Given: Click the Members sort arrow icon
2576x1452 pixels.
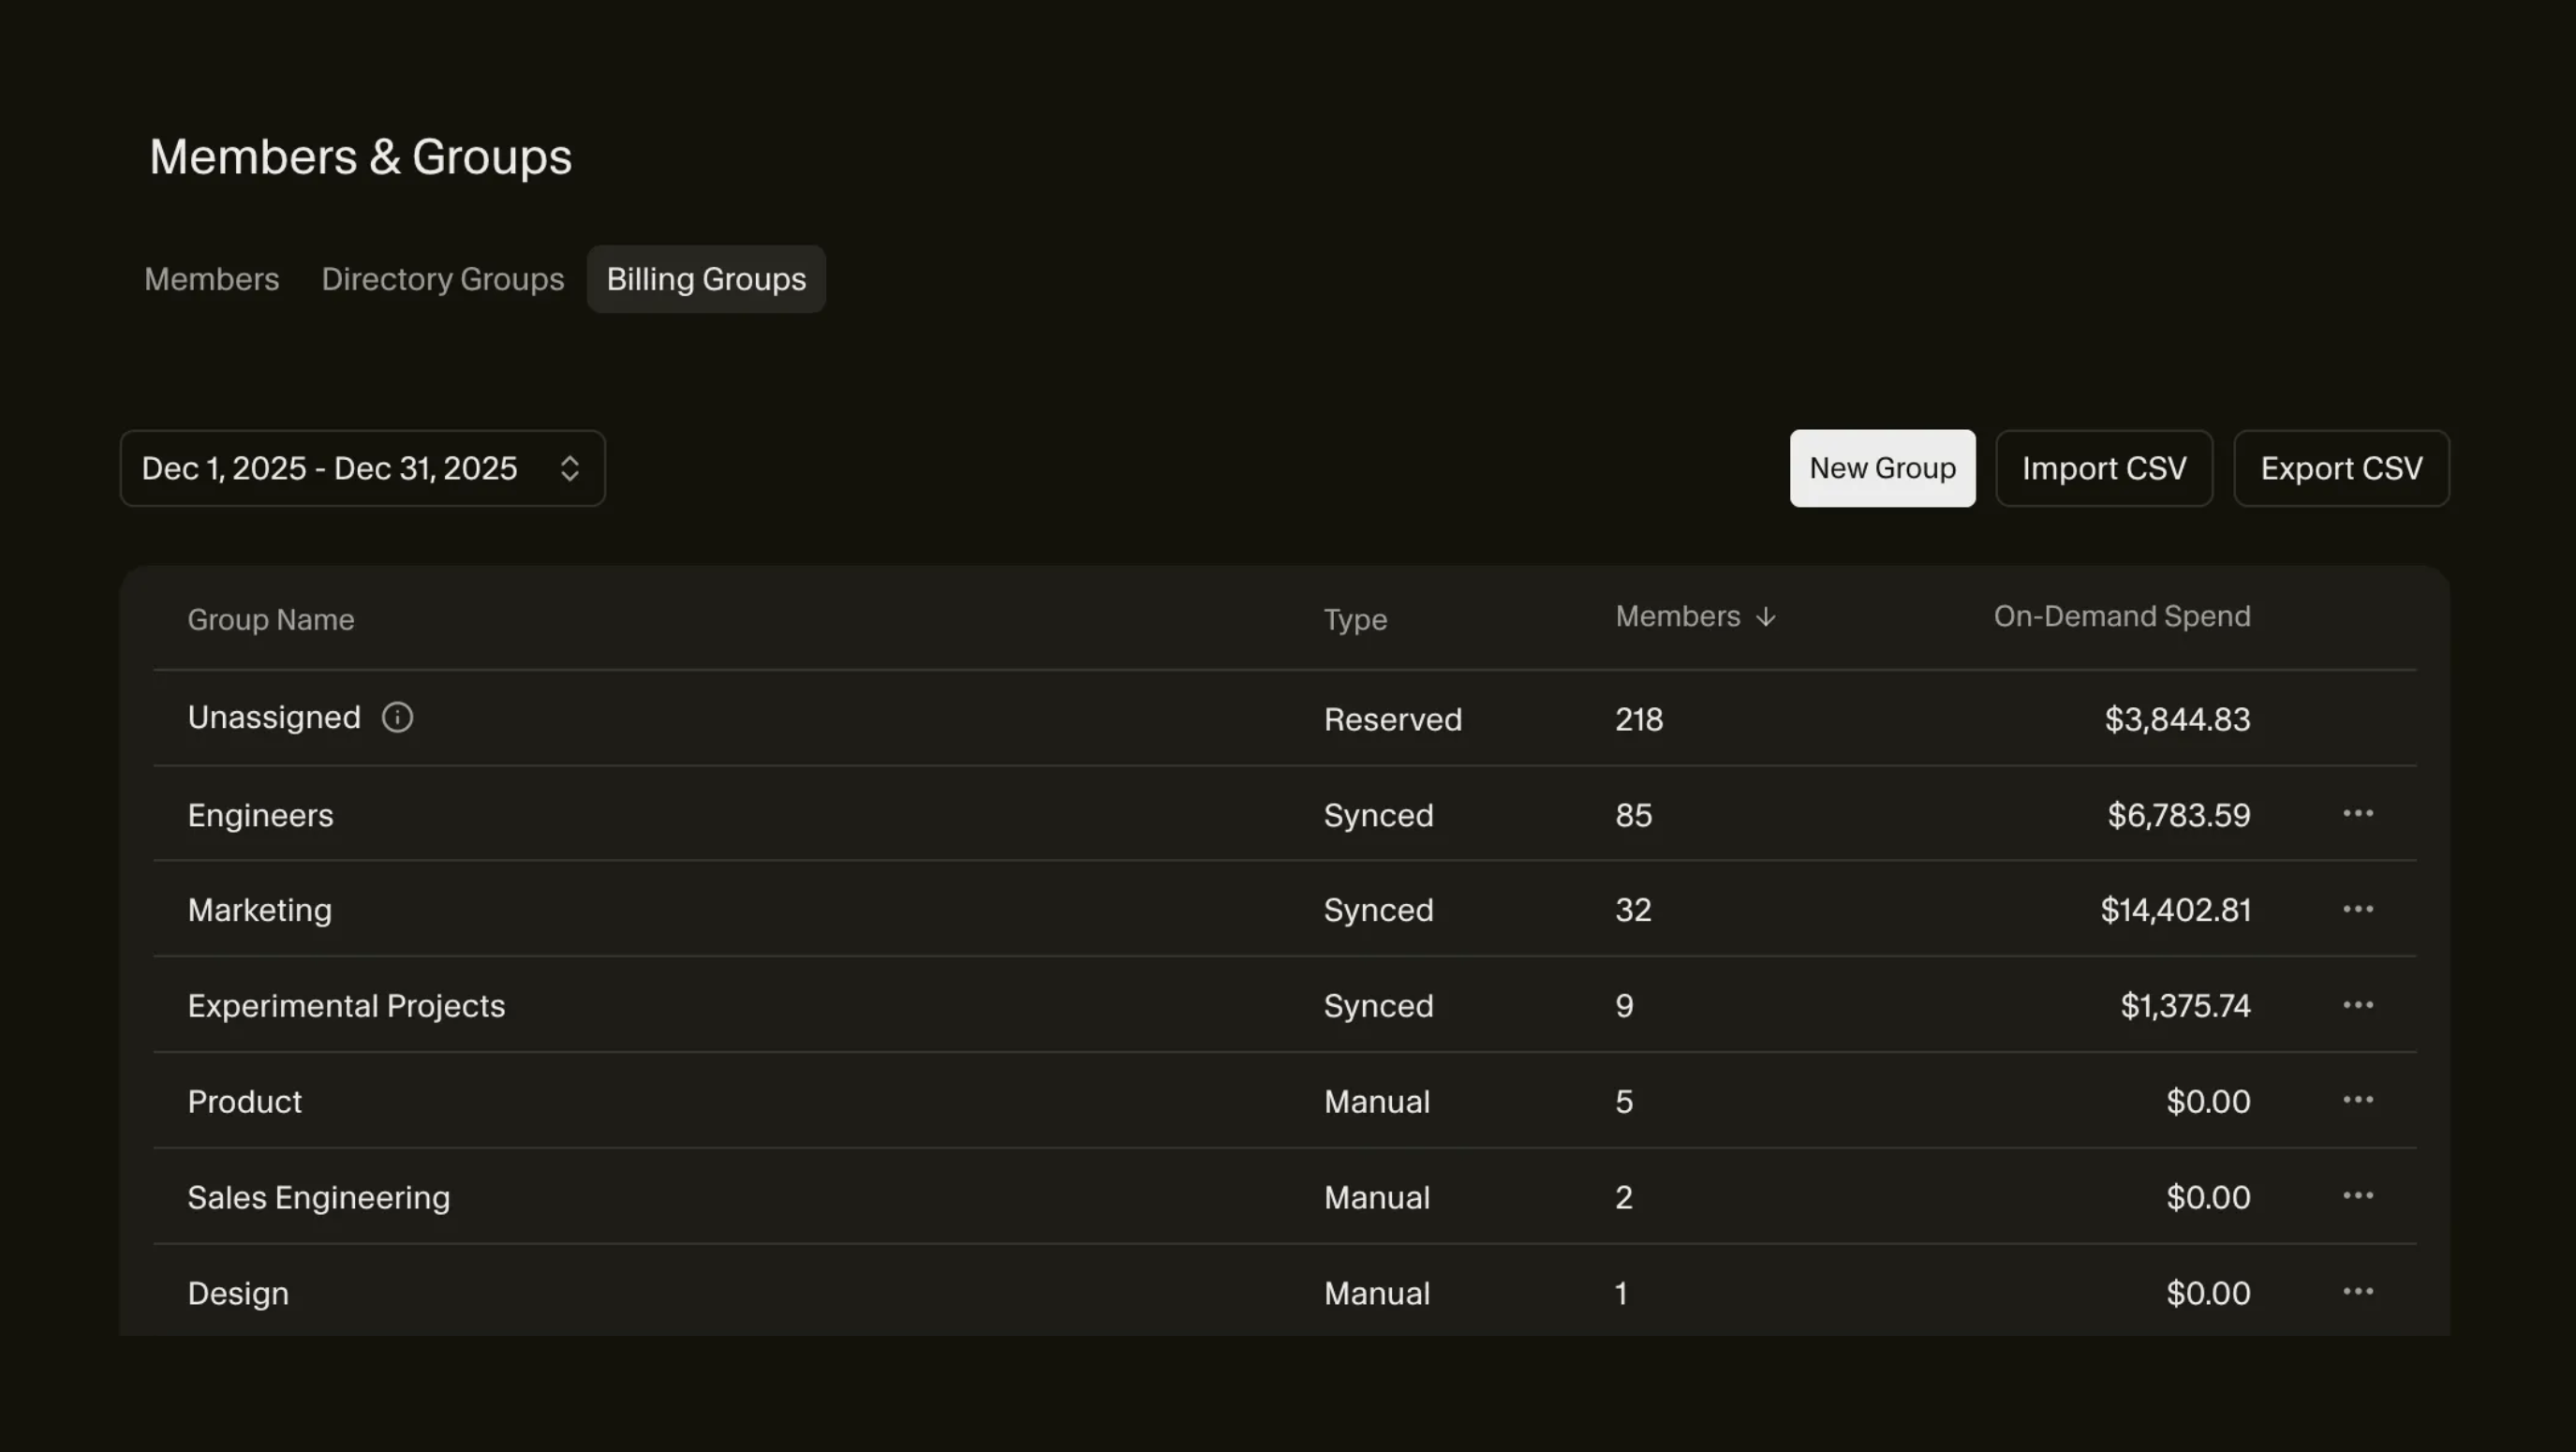Looking at the screenshot, I should 1766,617.
